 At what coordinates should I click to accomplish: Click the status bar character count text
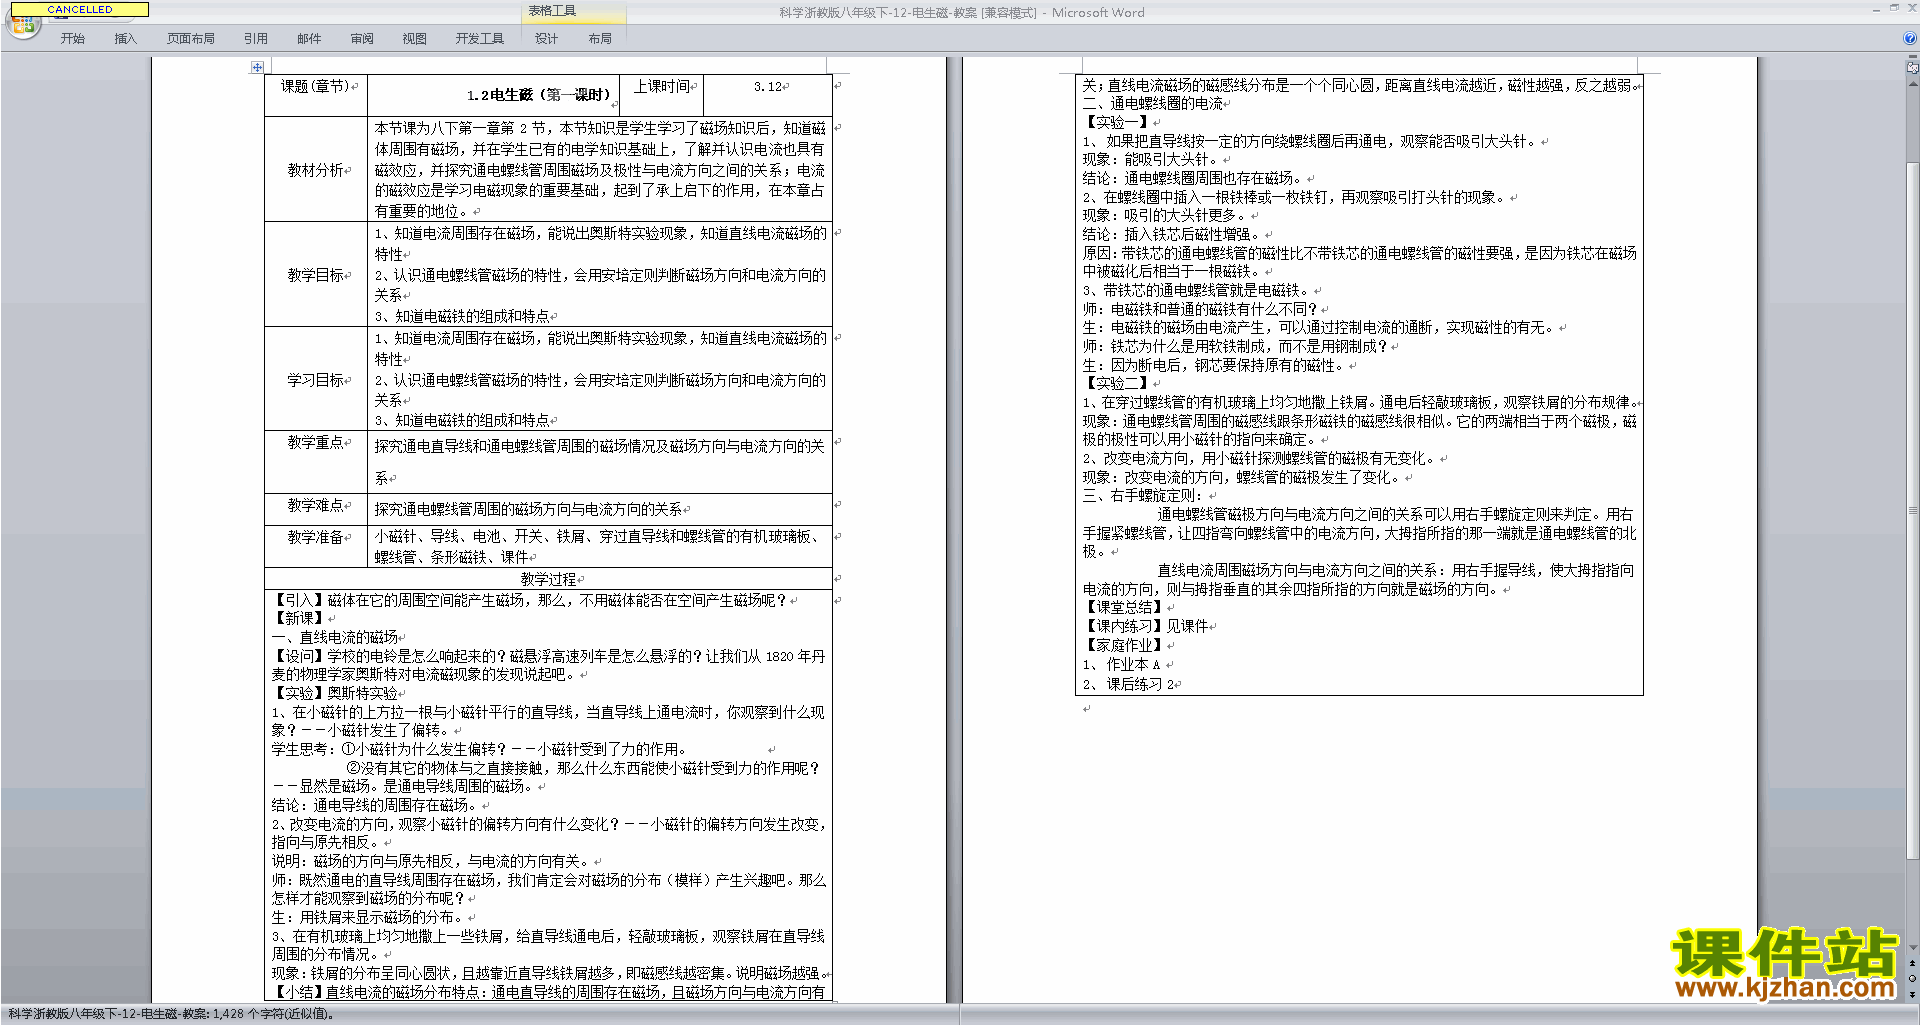click(171, 1013)
